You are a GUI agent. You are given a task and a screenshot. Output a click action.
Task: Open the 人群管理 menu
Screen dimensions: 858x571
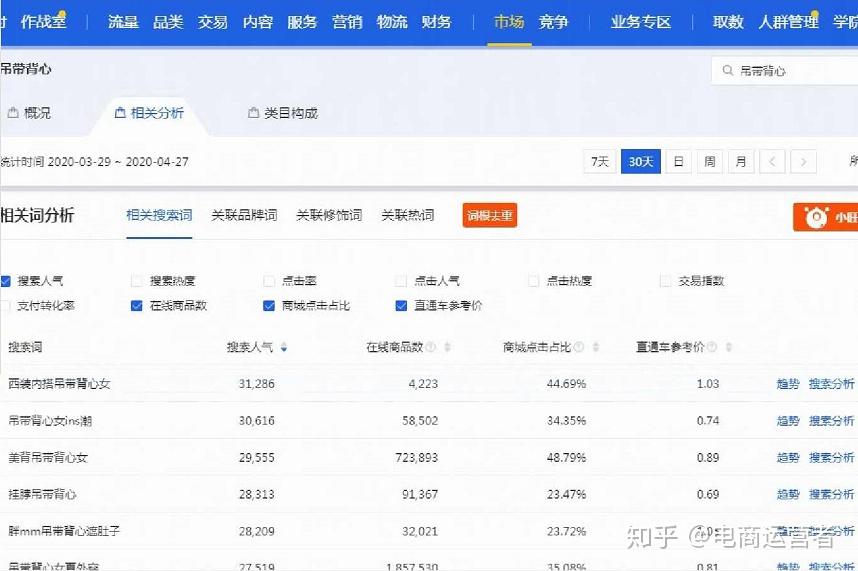[789, 22]
